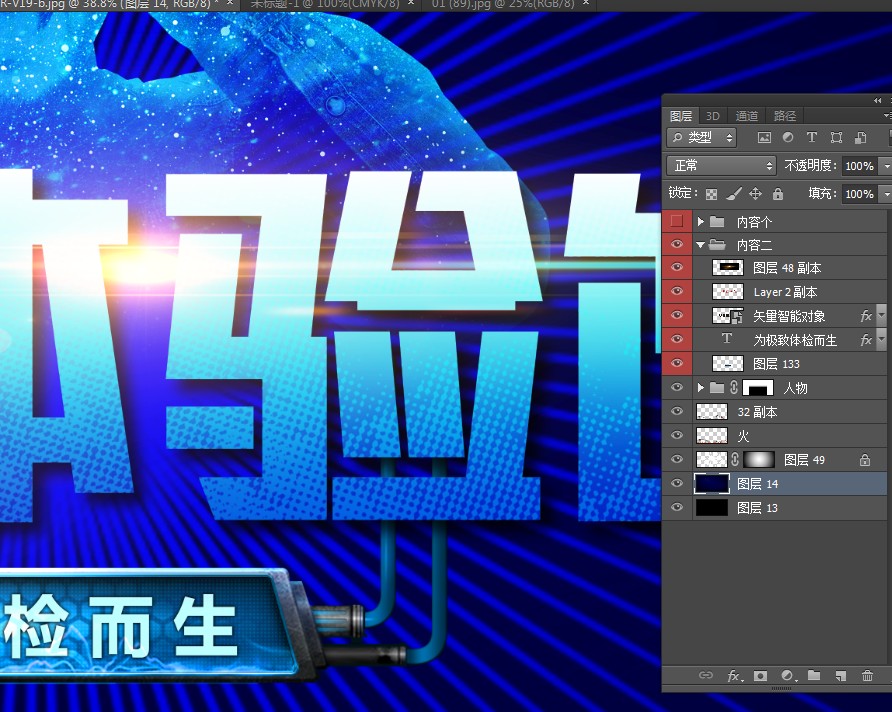
Task: Hide 图层 133 layer
Action: [x=676, y=363]
